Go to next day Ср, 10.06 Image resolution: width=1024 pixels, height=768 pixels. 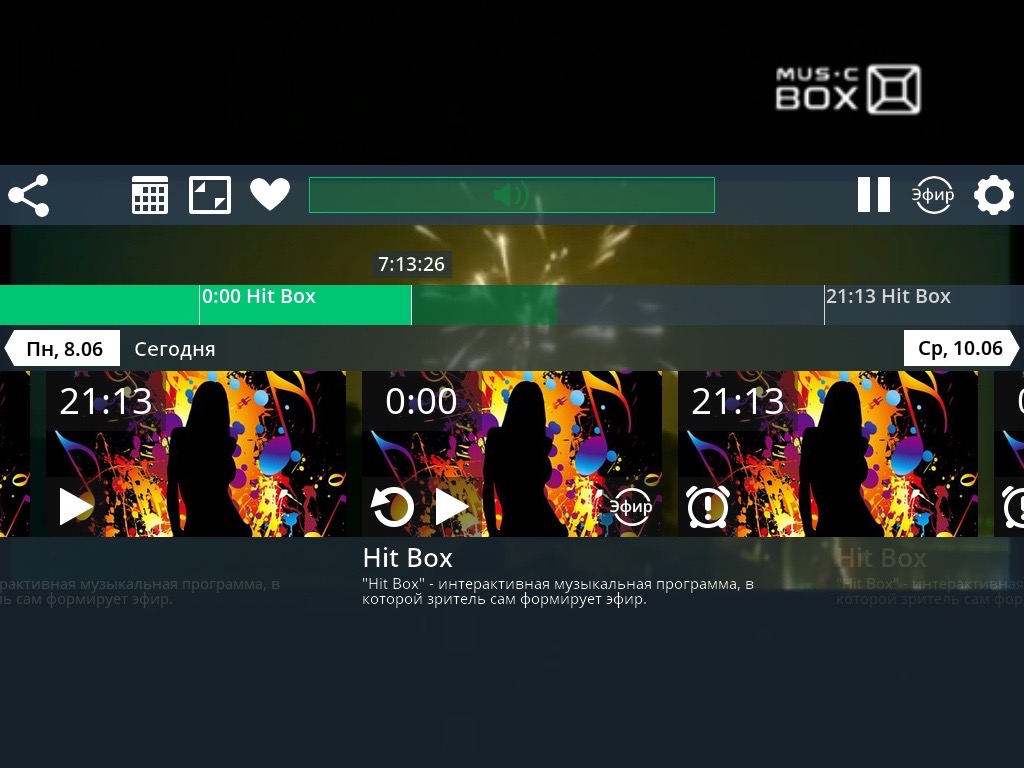click(961, 348)
